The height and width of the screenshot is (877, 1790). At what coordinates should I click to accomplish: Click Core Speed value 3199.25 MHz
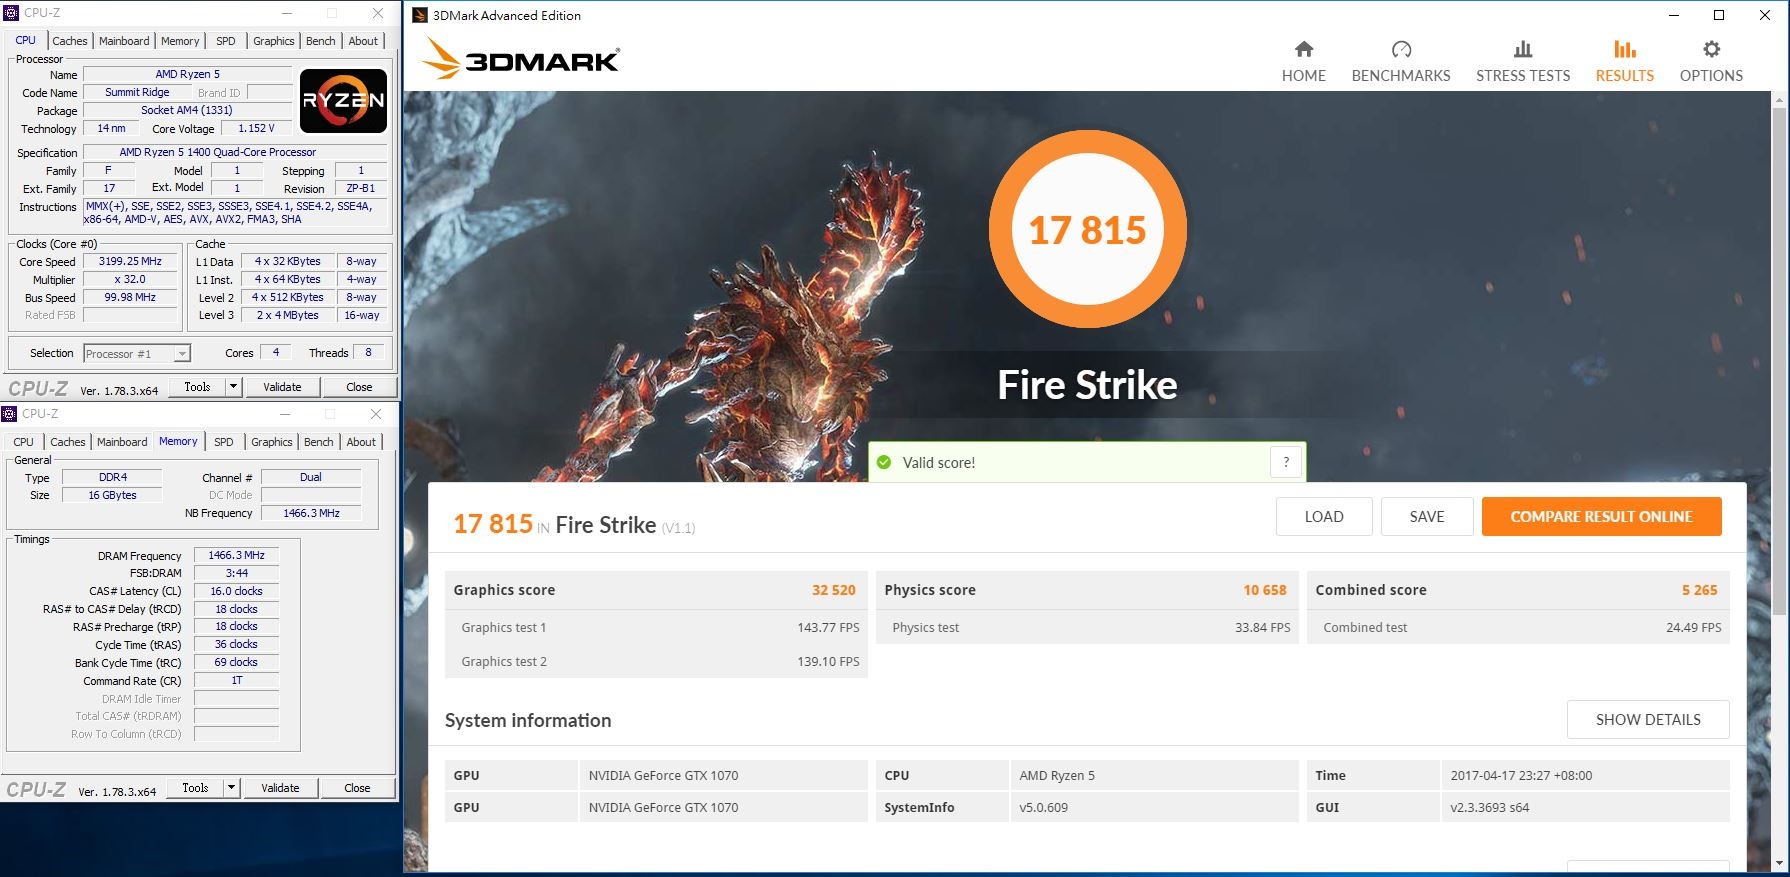click(x=130, y=262)
